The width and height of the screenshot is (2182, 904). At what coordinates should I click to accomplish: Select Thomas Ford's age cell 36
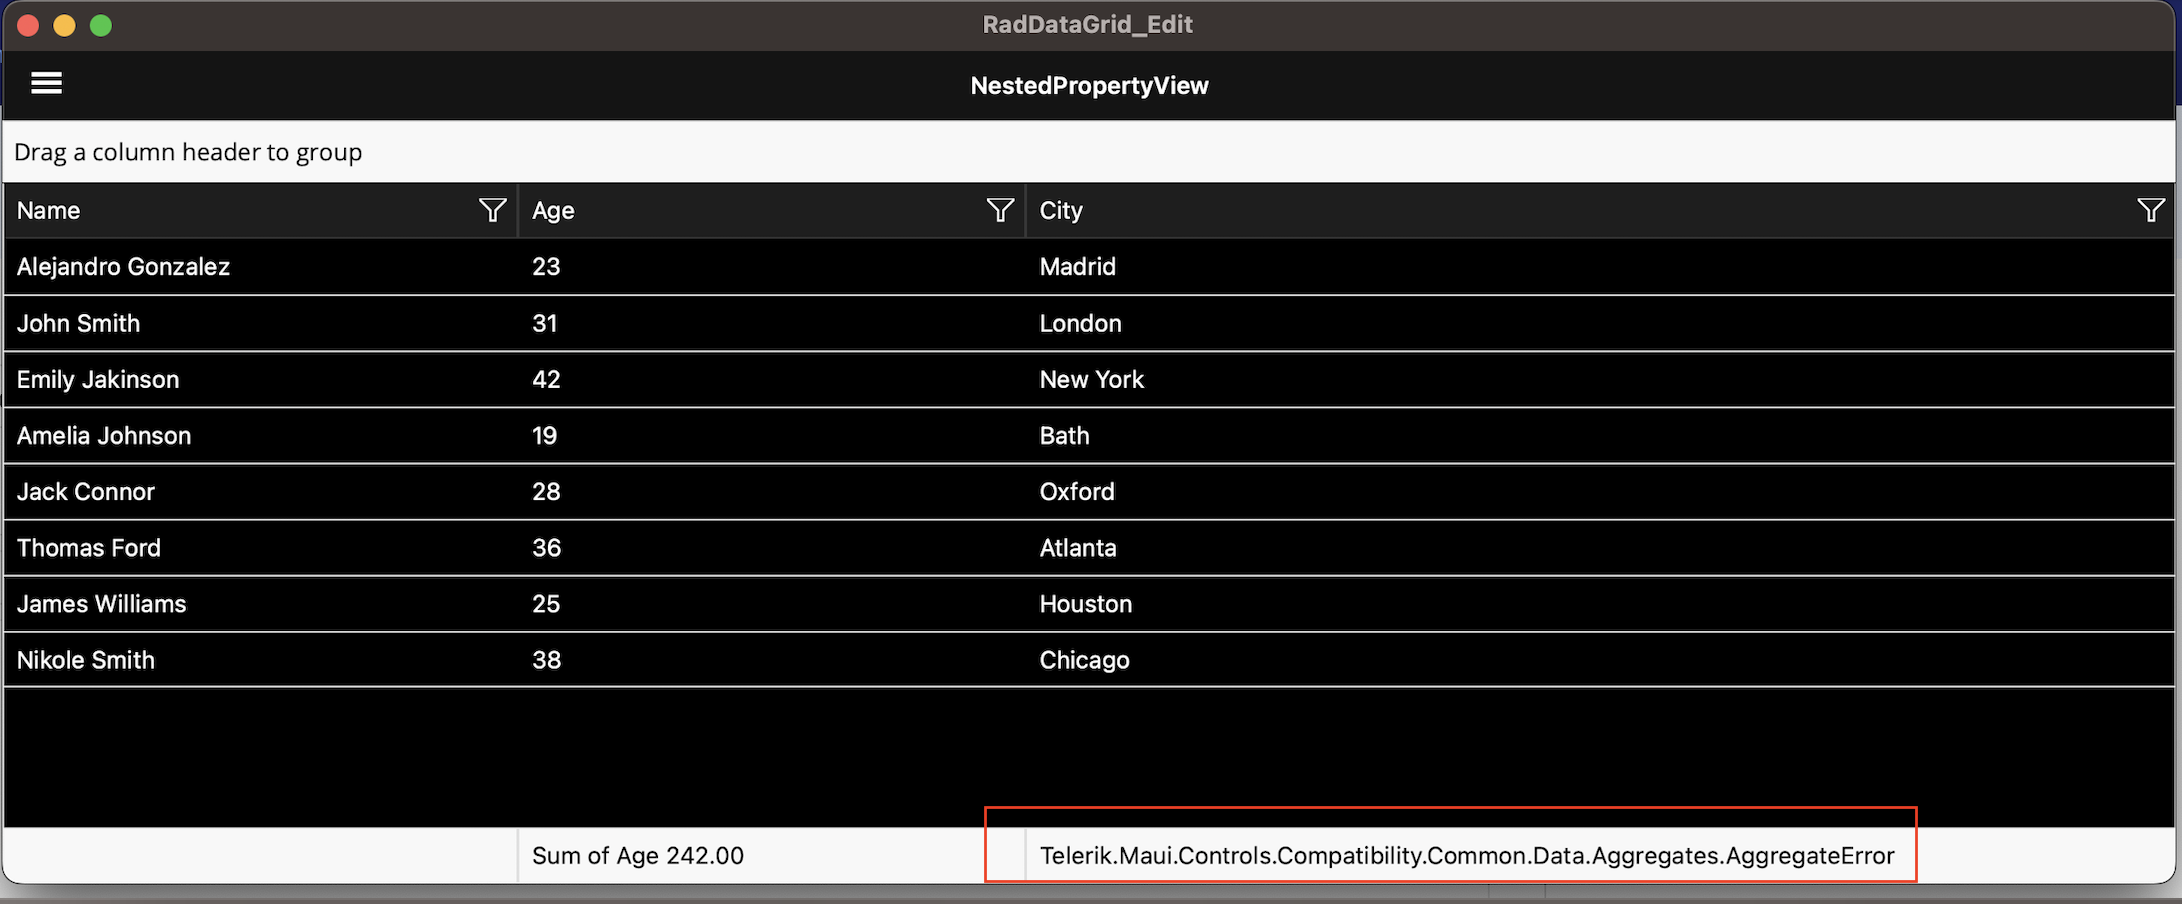coord(546,548)
